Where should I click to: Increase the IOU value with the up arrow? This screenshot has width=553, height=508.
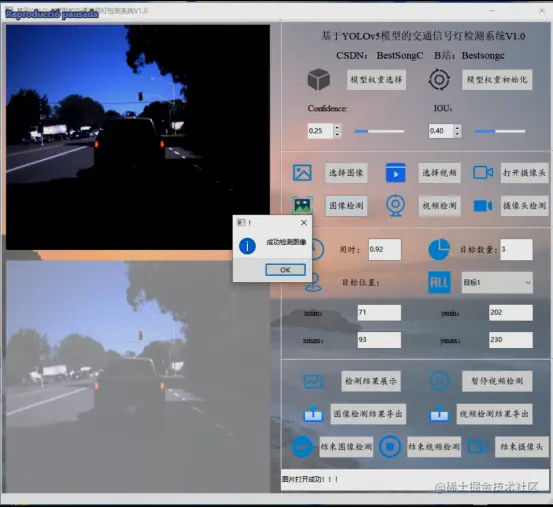457,128
